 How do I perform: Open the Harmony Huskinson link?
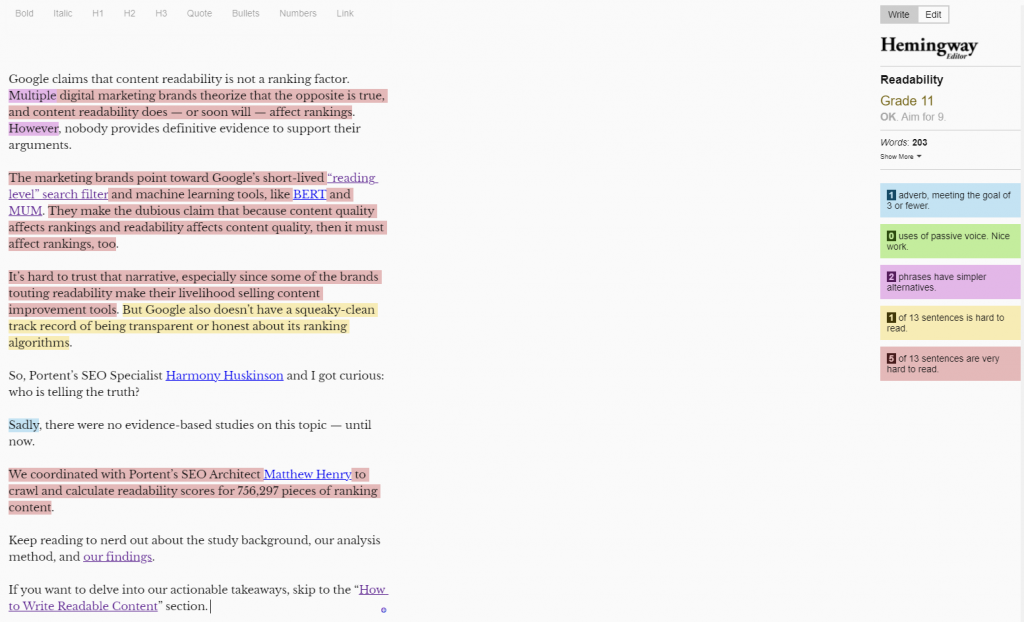pyautogui.click(x=224, y=376)
